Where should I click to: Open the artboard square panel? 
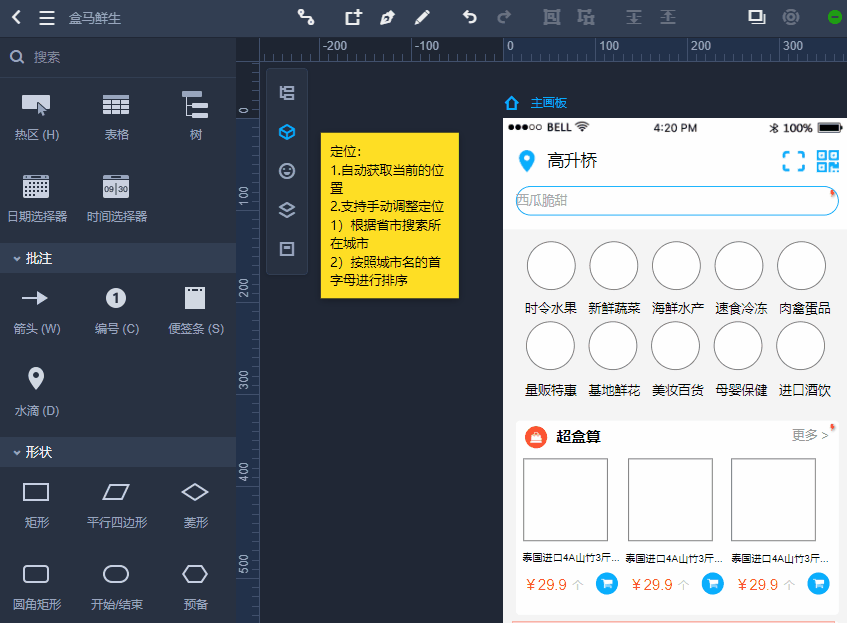click(287, 249)
